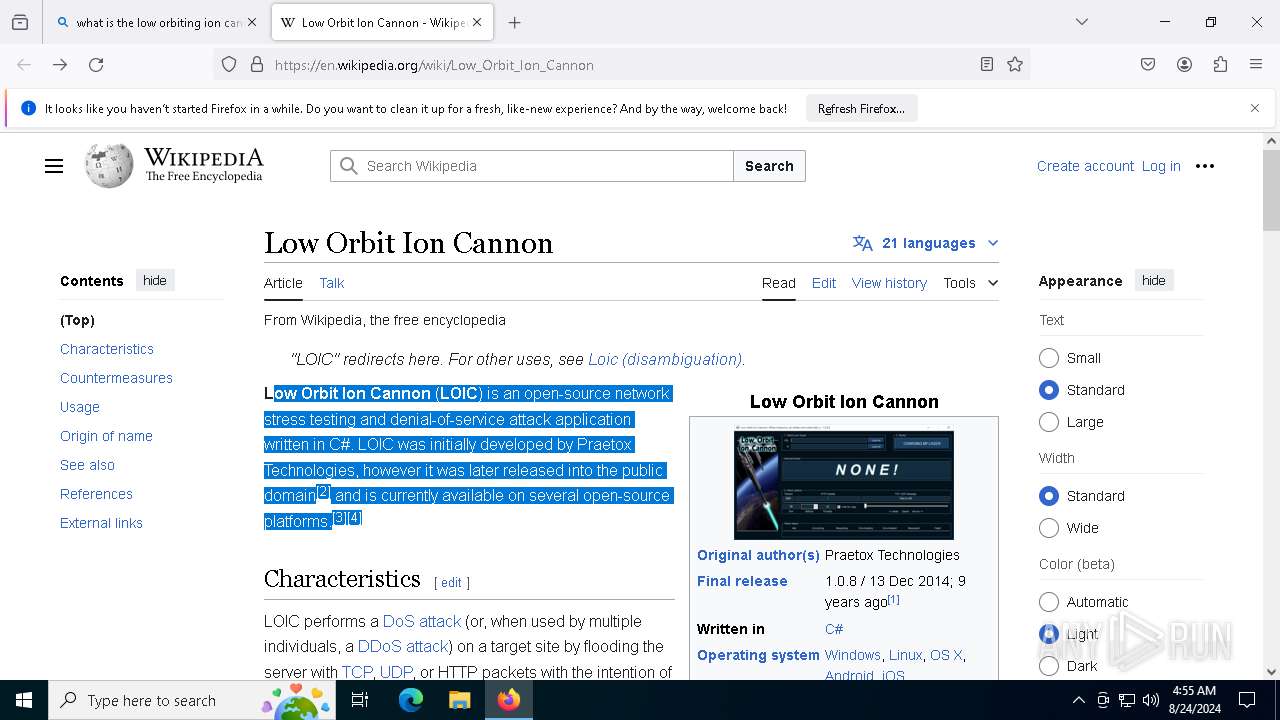Screen dimensions: 1280x720
Task: Select Standard page width
Action: [x=1049, y=496]
